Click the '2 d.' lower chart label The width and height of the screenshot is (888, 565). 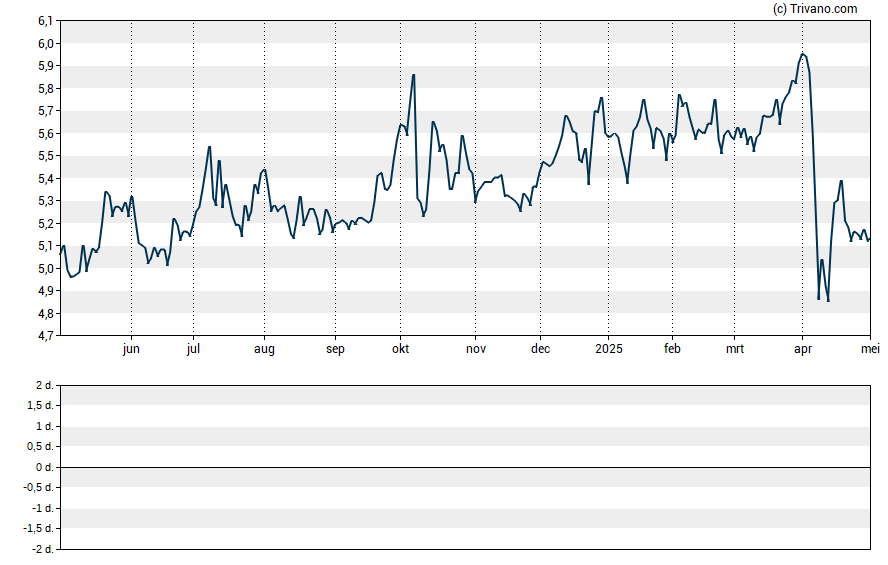coord(45,386)
